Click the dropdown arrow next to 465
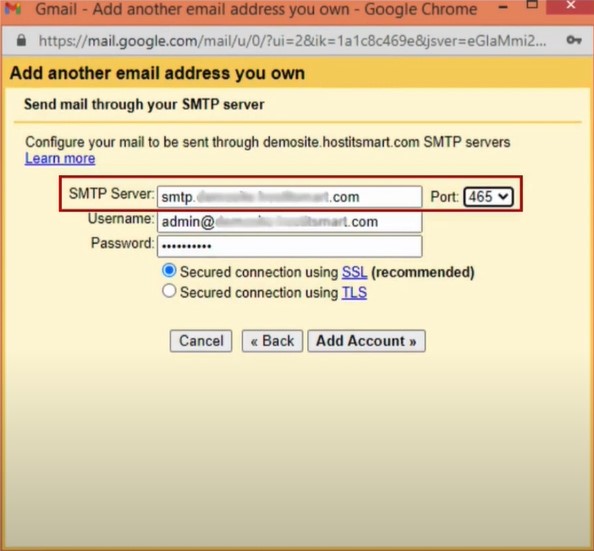This screenshot has width=594, height=551. point(503,196)
